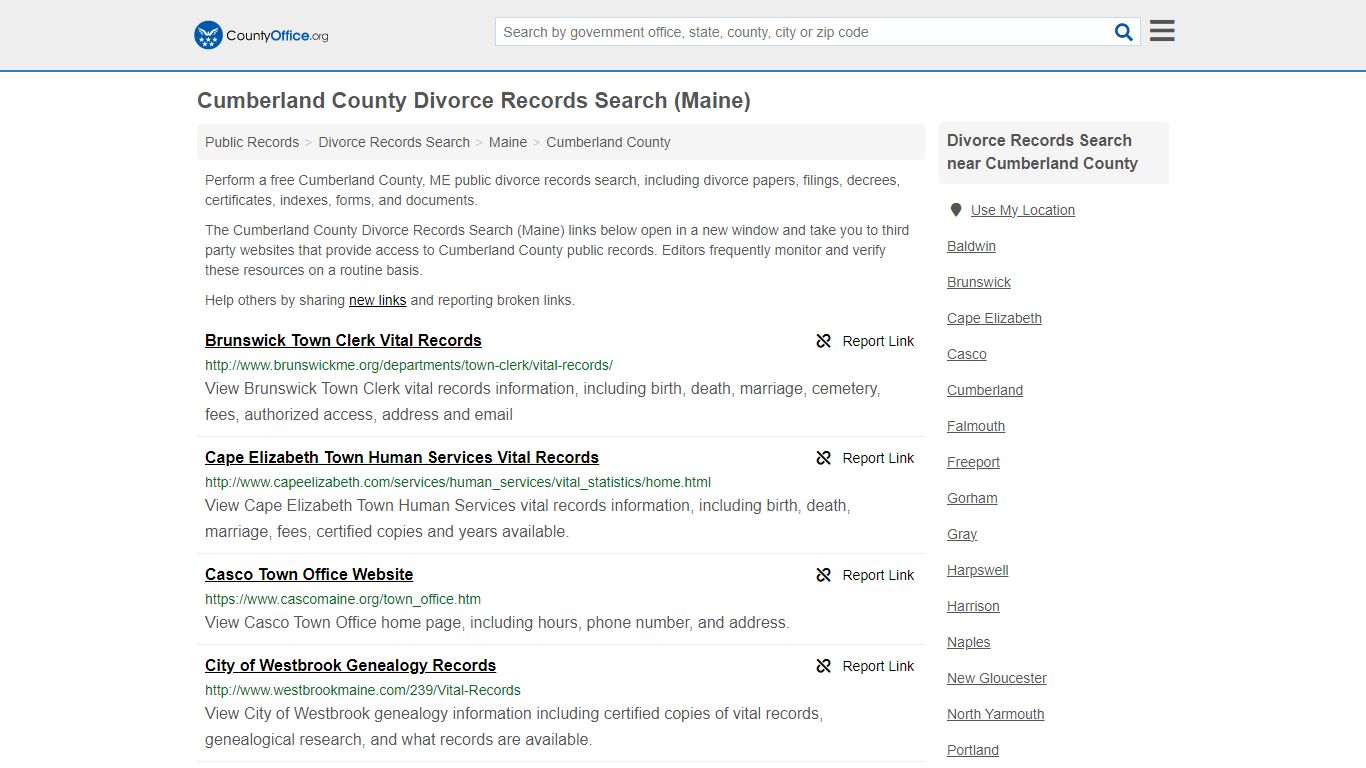Image resolution: width=1366 pixels, height=768 pixels.
Task: Open Cape Elizabeth in nearby list
Action: coord(994,318)
